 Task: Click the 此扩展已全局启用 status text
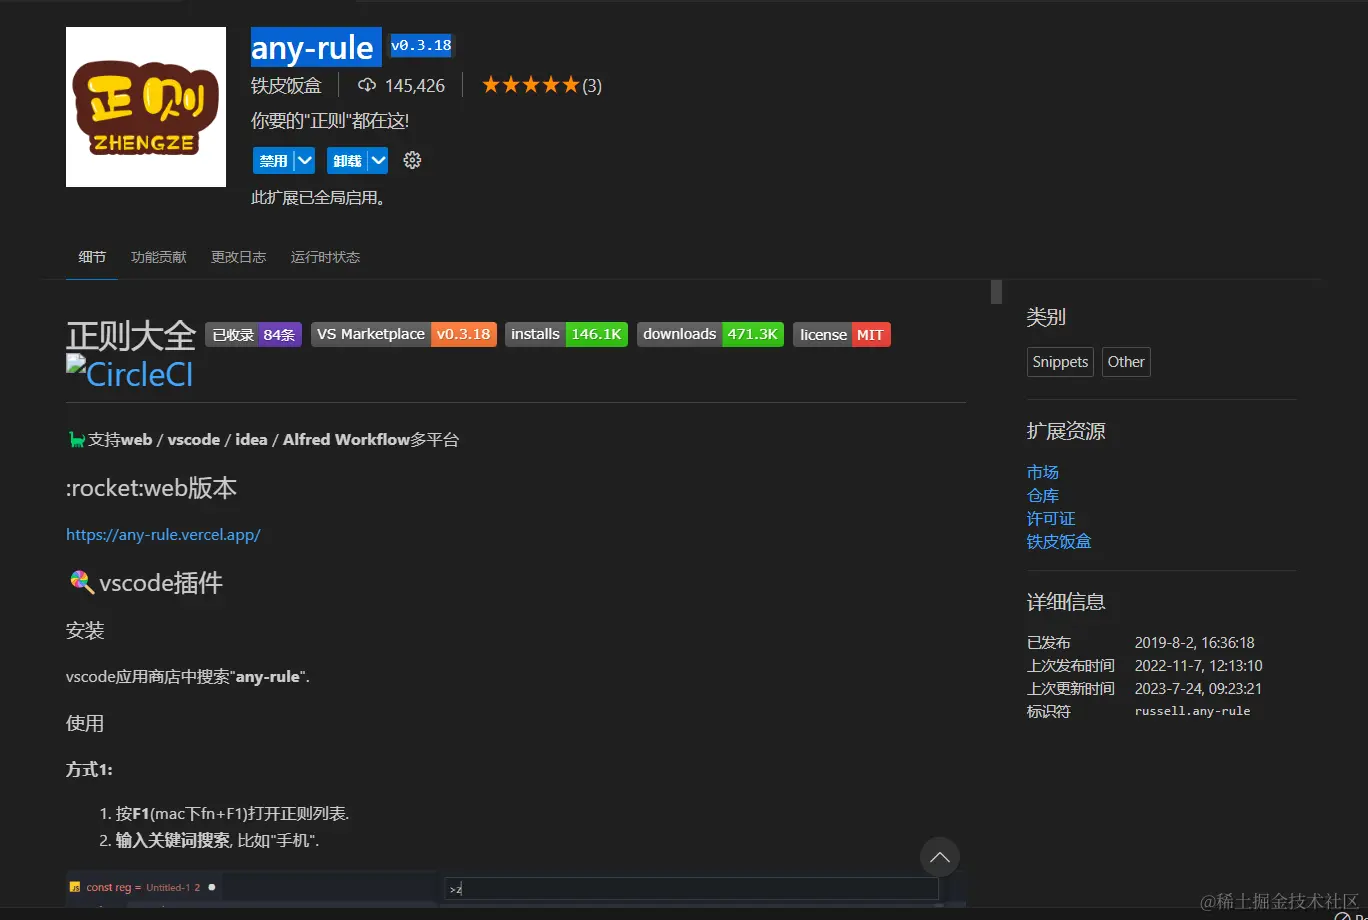(319, 197)
